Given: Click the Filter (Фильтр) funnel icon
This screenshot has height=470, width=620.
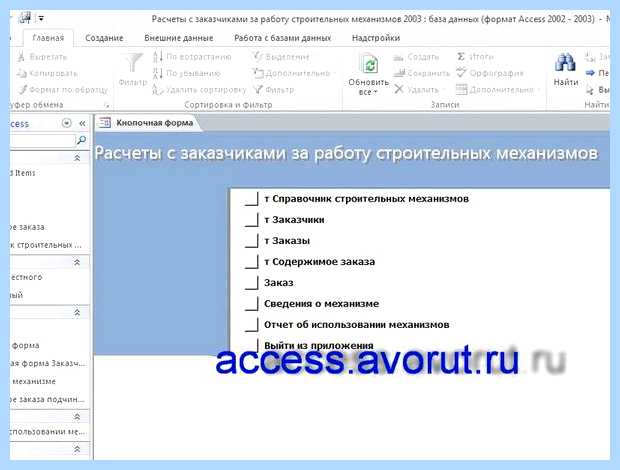Looking at the screenshot, I should pos(133,64).
